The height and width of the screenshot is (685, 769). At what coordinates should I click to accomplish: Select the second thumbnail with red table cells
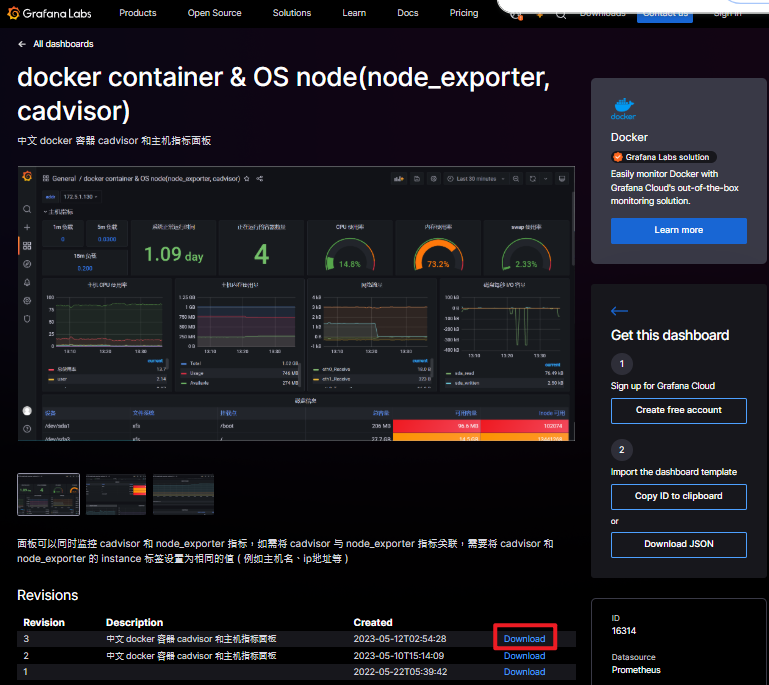(x=116, y=494)
